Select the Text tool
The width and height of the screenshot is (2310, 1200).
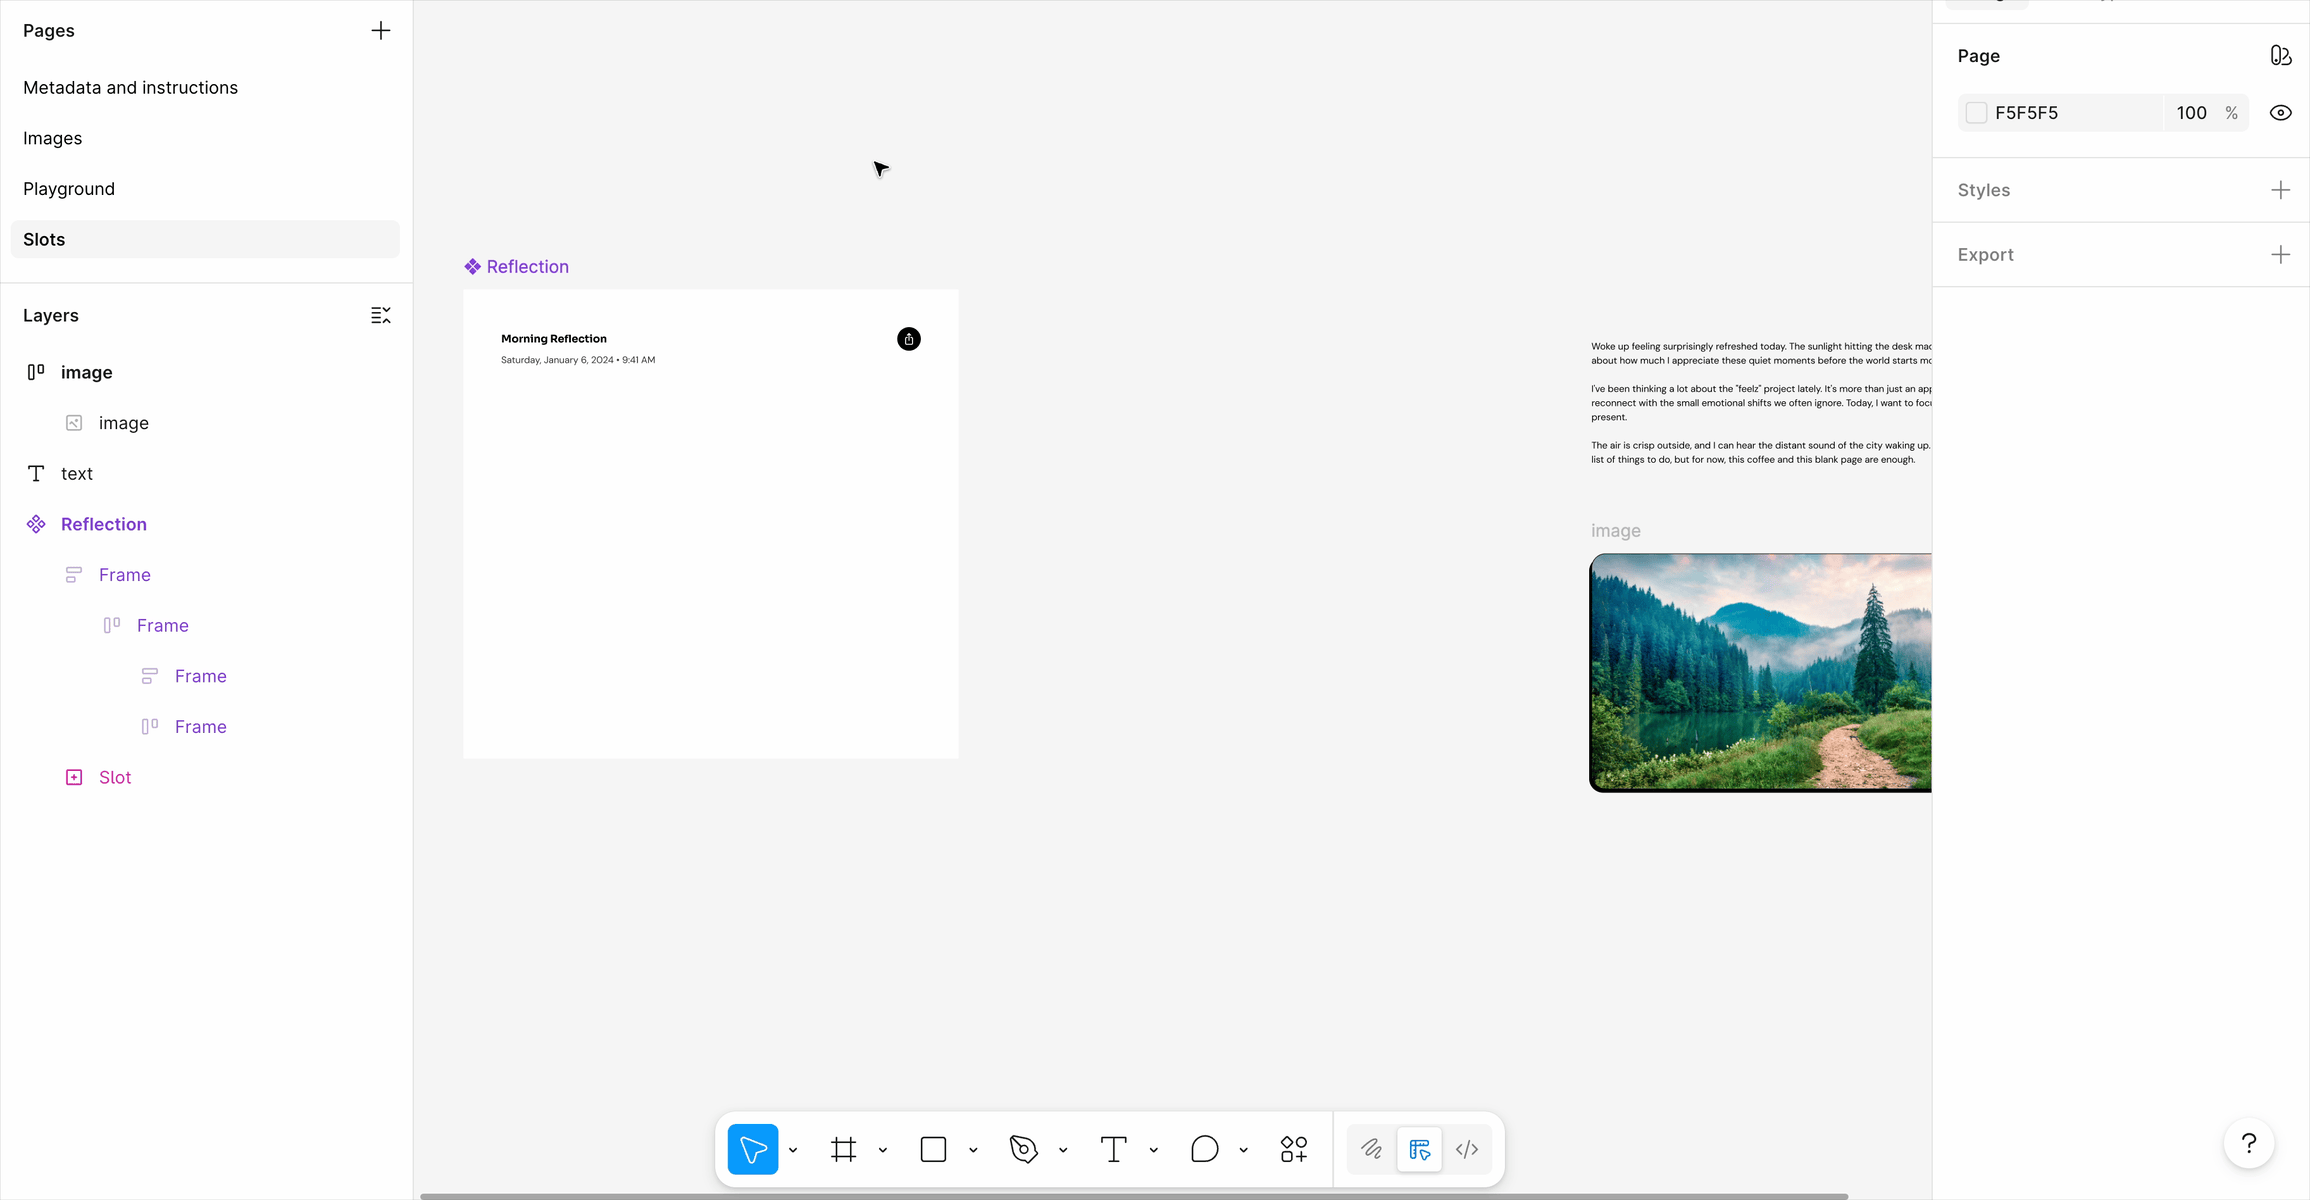[1113, 1149]
